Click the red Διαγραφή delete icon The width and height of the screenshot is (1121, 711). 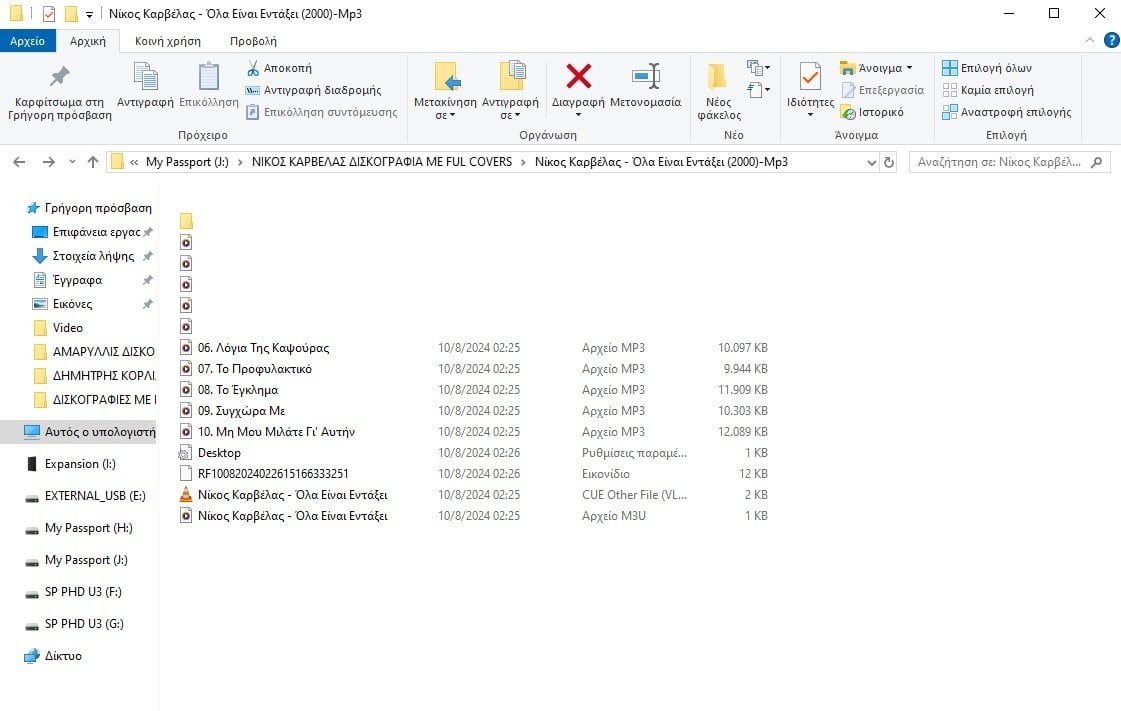578,76
